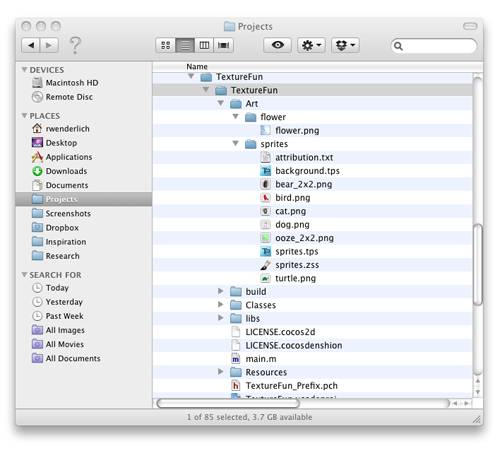Collapse the DEVICES sidebar section
Screen dimensions: 500x451
click(x=24, y=69)
